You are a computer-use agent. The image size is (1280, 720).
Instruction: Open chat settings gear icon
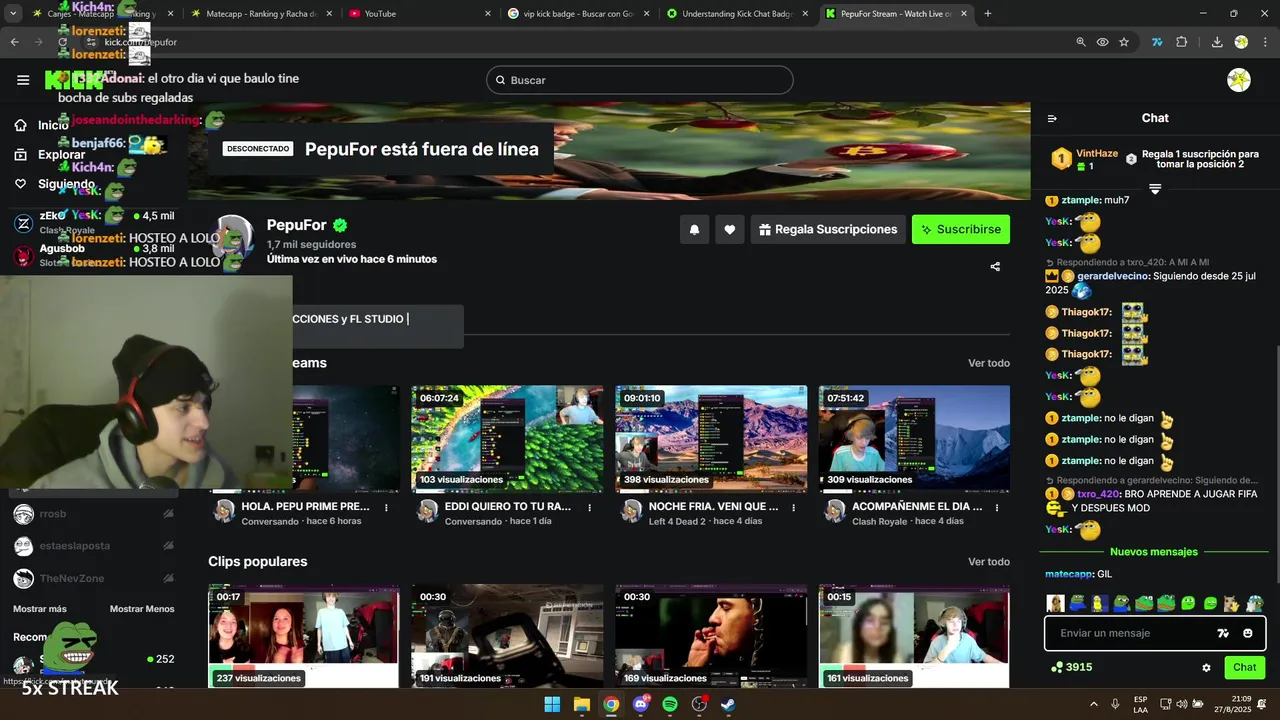(1206, 668)
